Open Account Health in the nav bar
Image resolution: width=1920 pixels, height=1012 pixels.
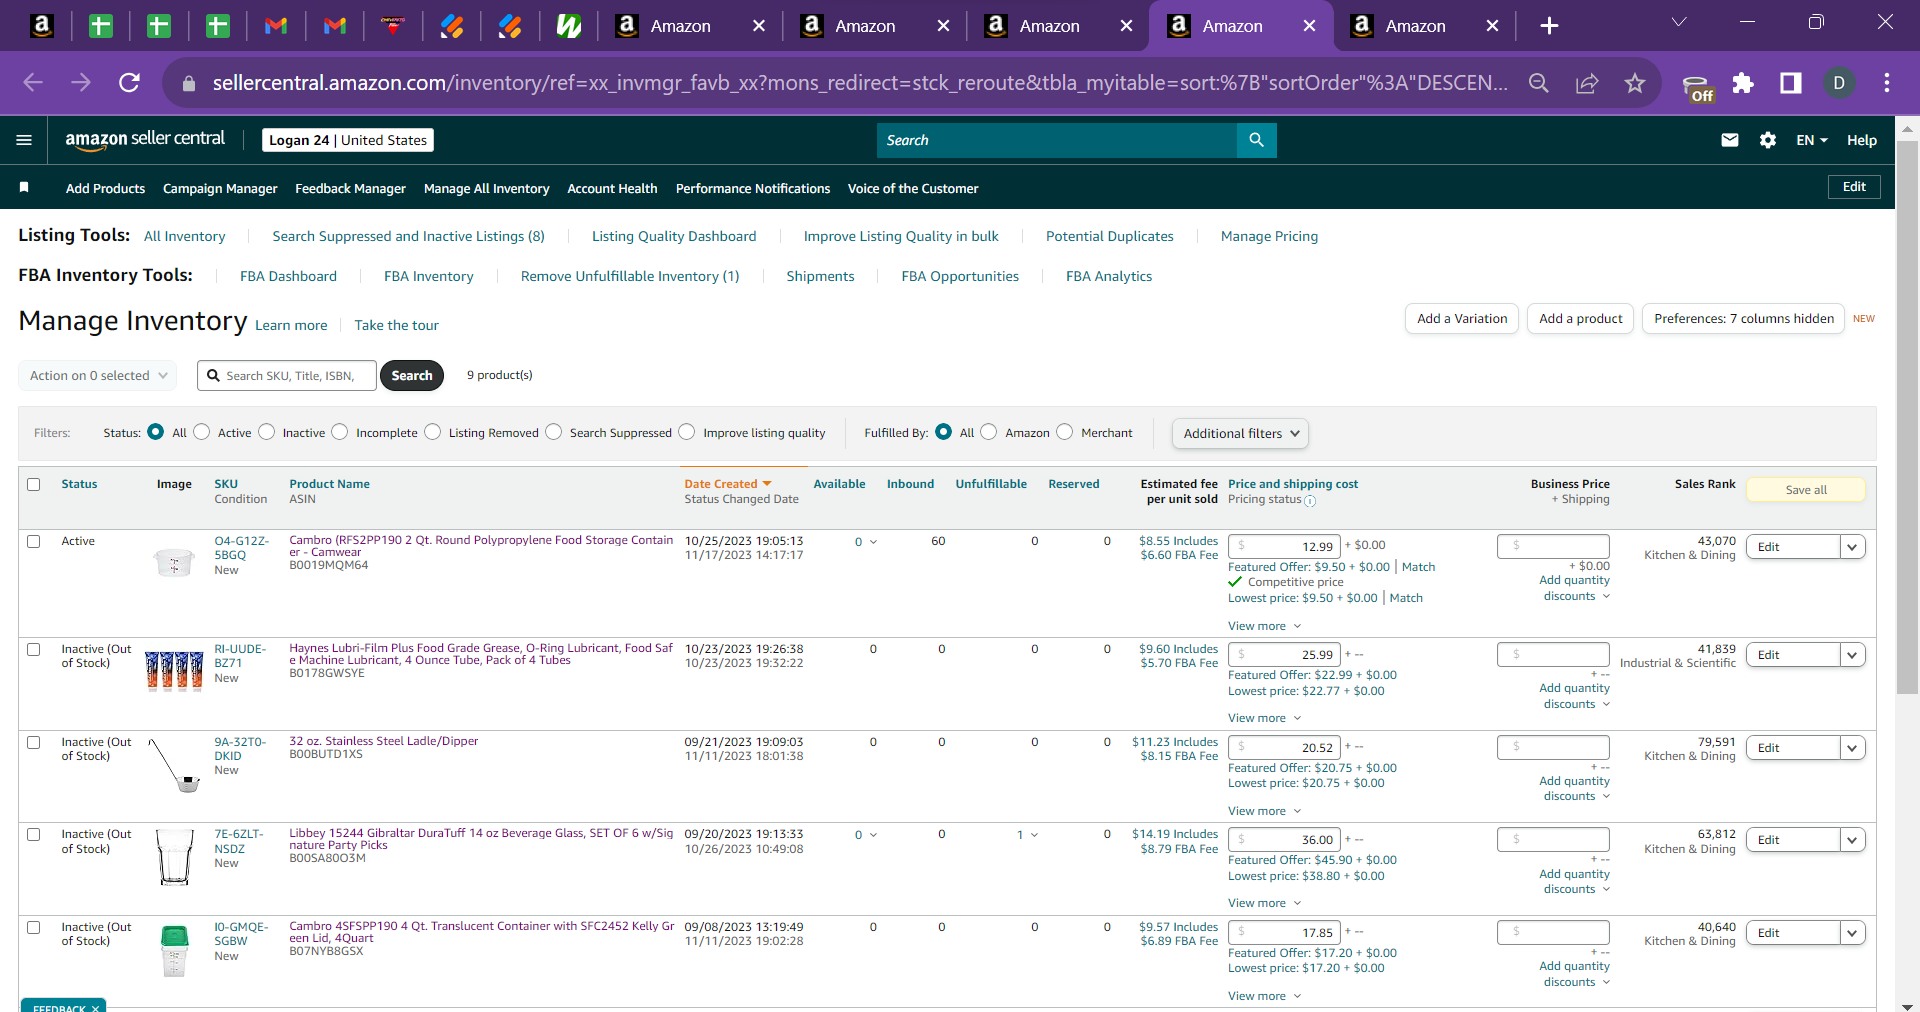coord(612,188)
